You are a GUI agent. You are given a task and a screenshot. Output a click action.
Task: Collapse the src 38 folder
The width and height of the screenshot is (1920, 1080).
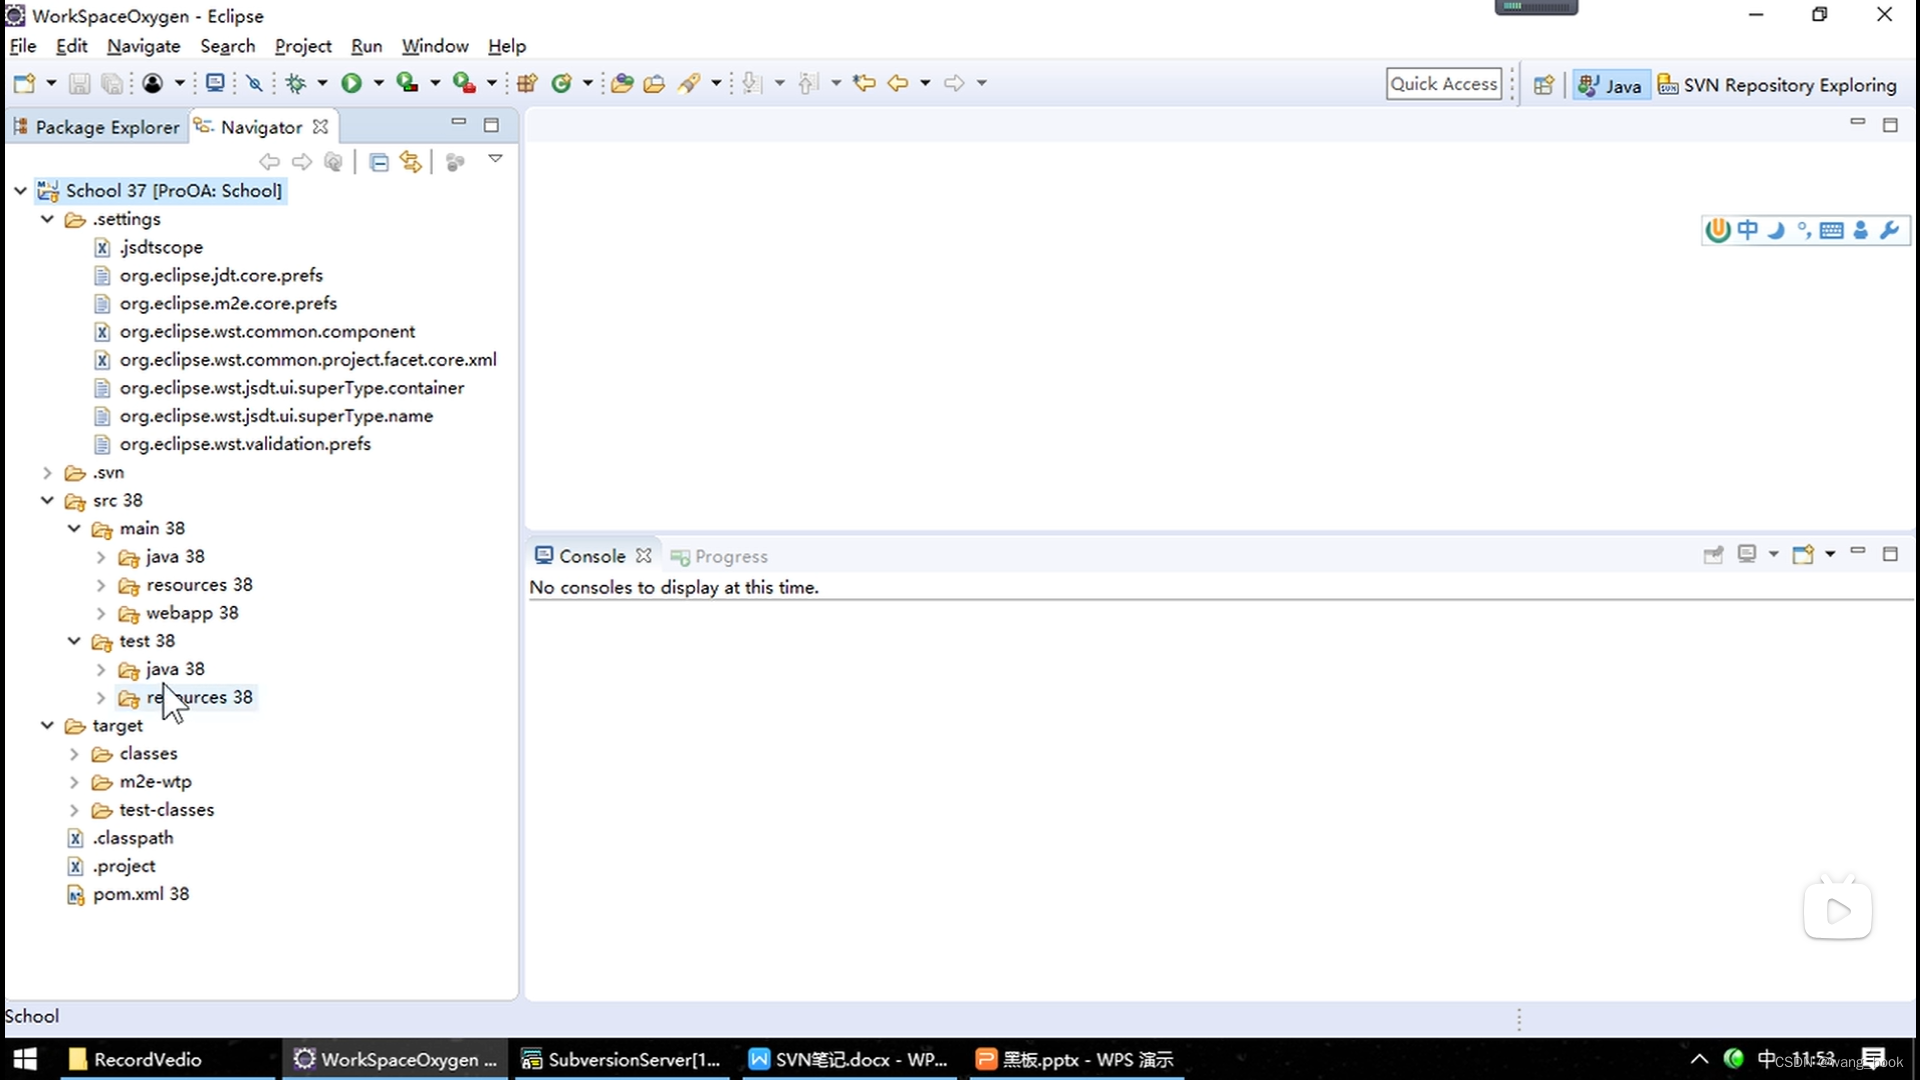coord(45,500)
